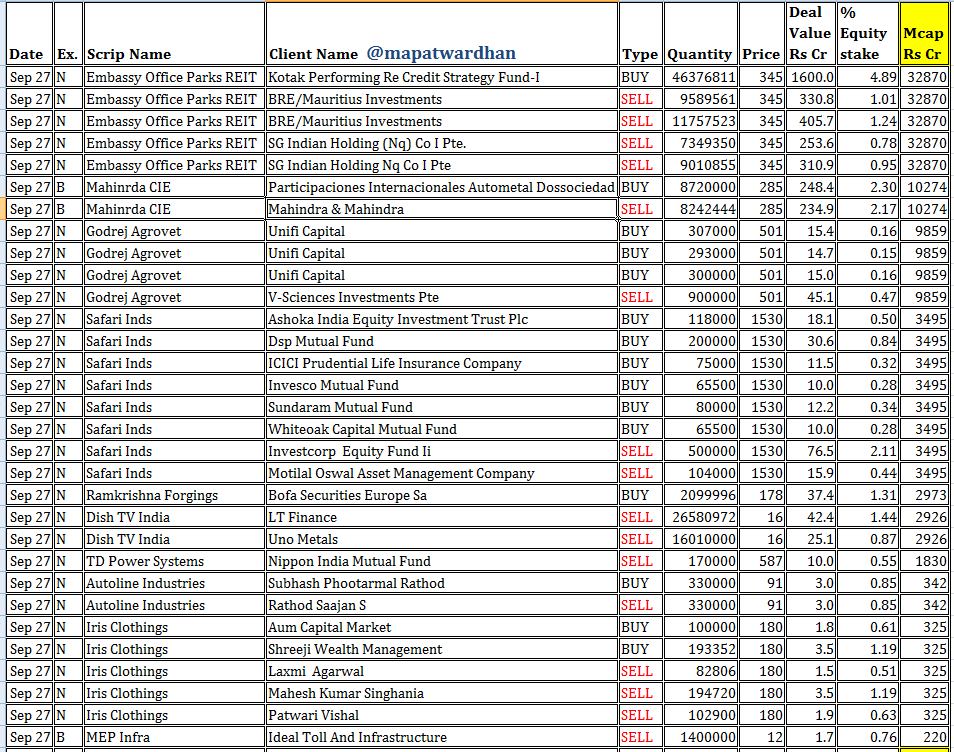Click Aum Capital Market cell
Image resolution: width=954 pixels, height=752 pixels.
442,627
